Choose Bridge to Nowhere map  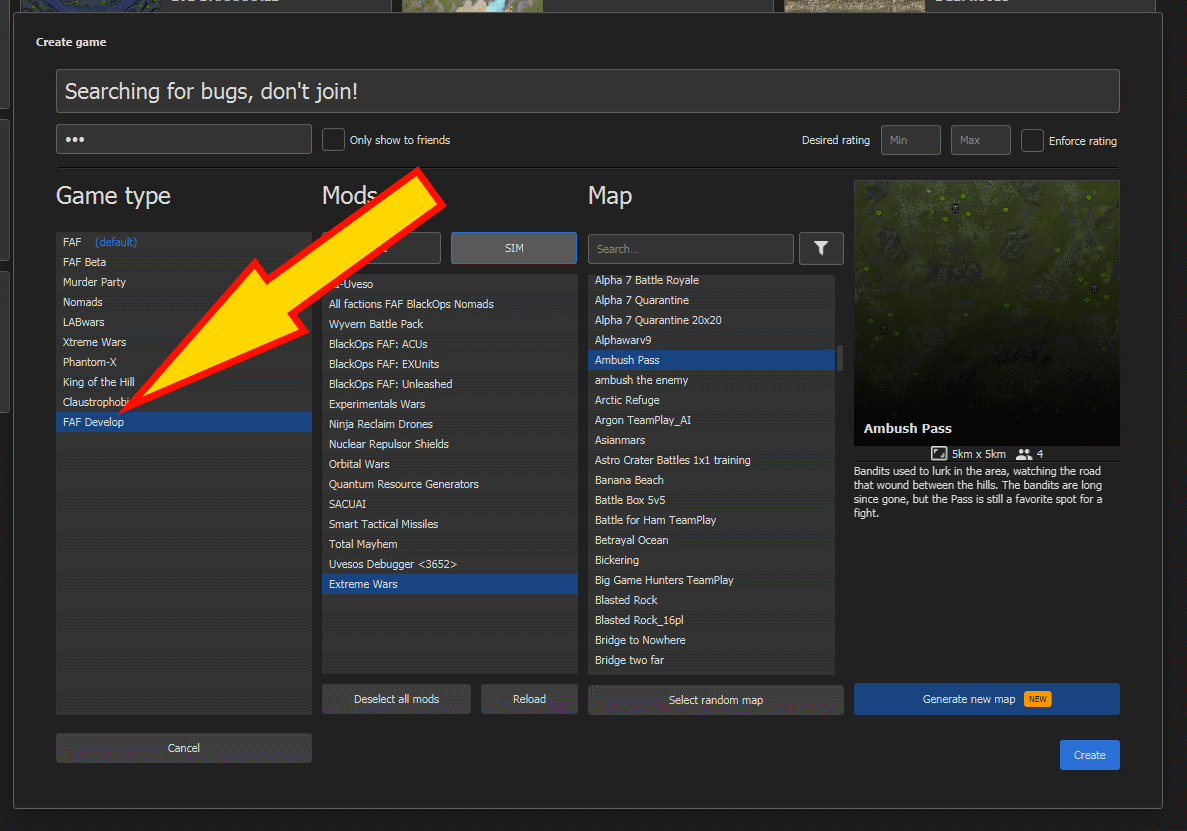tap(711, 640)
